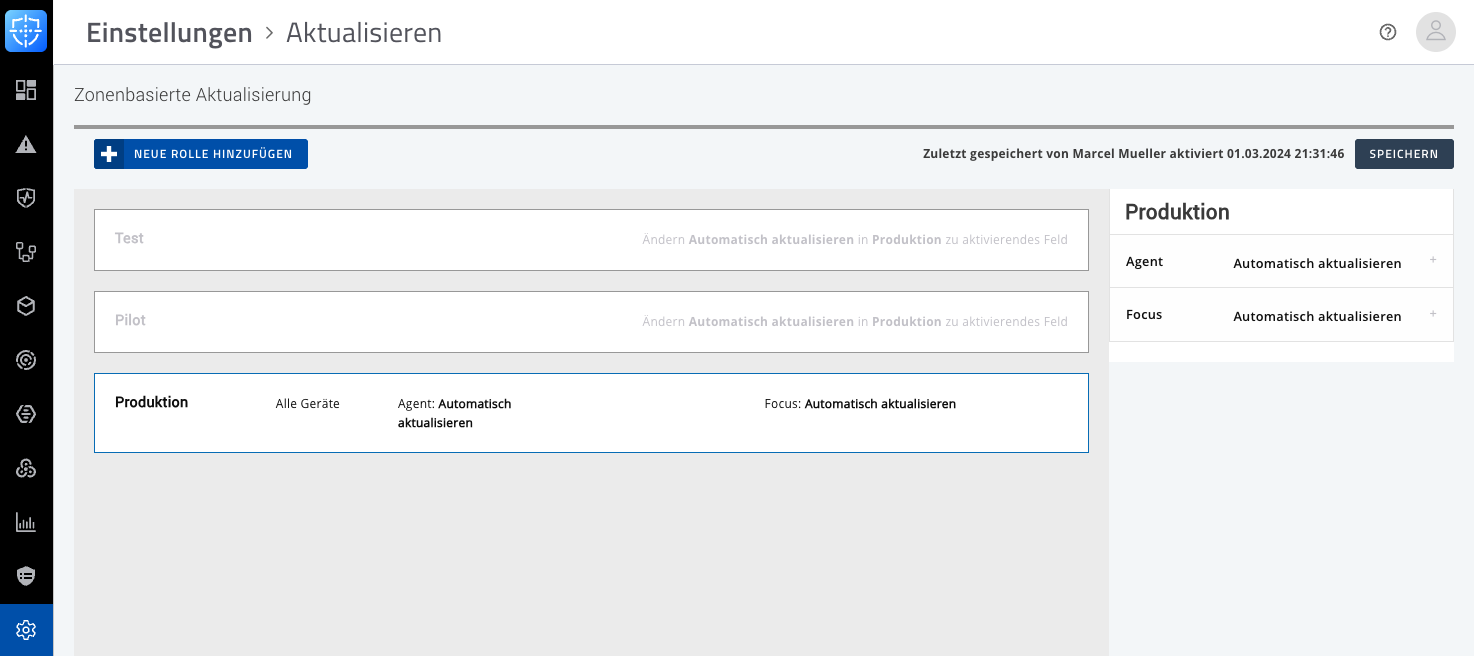Click the Neue Rolle Hinzufügen button
This screenshot has height=656, width=1474.
pos(201,154)
